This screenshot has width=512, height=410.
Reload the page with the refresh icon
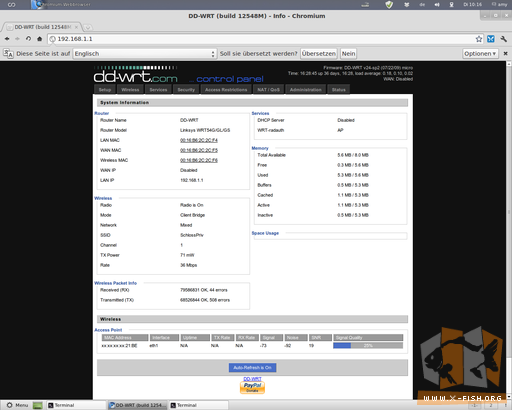pyautogui.click(x=28, y=39)
